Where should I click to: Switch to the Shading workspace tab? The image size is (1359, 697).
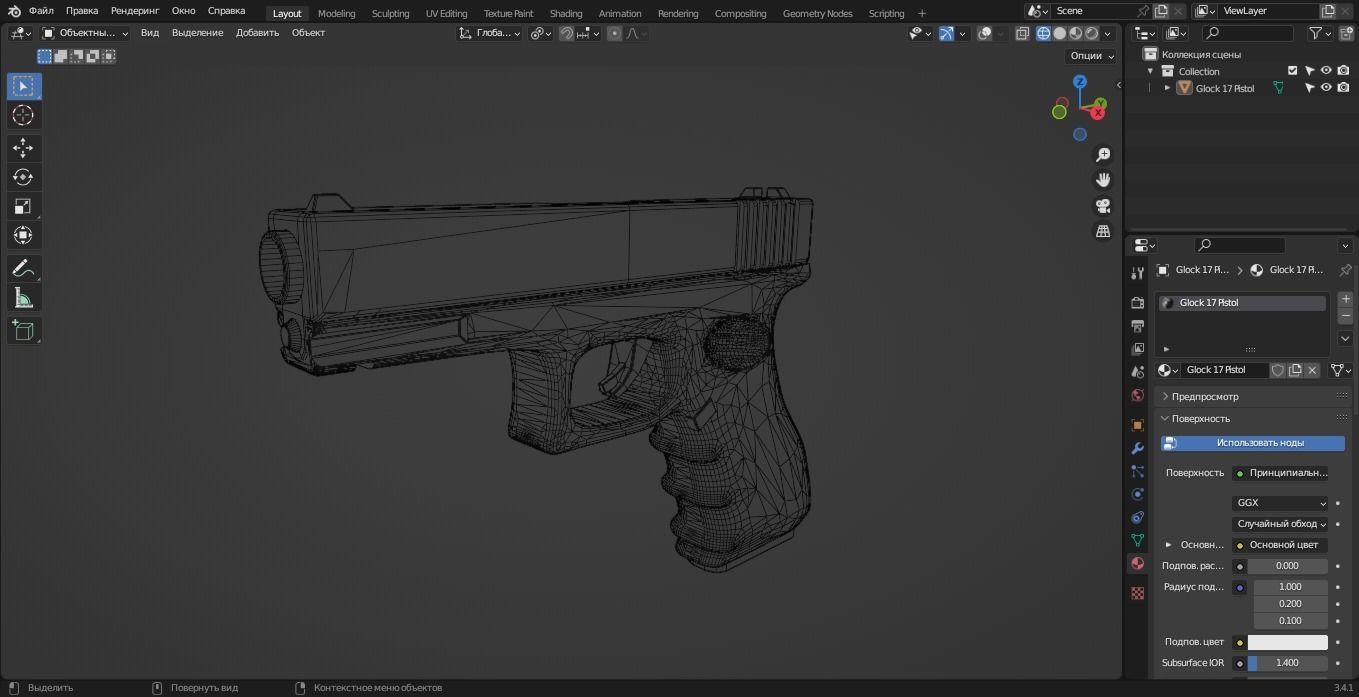tap(565, 13)
